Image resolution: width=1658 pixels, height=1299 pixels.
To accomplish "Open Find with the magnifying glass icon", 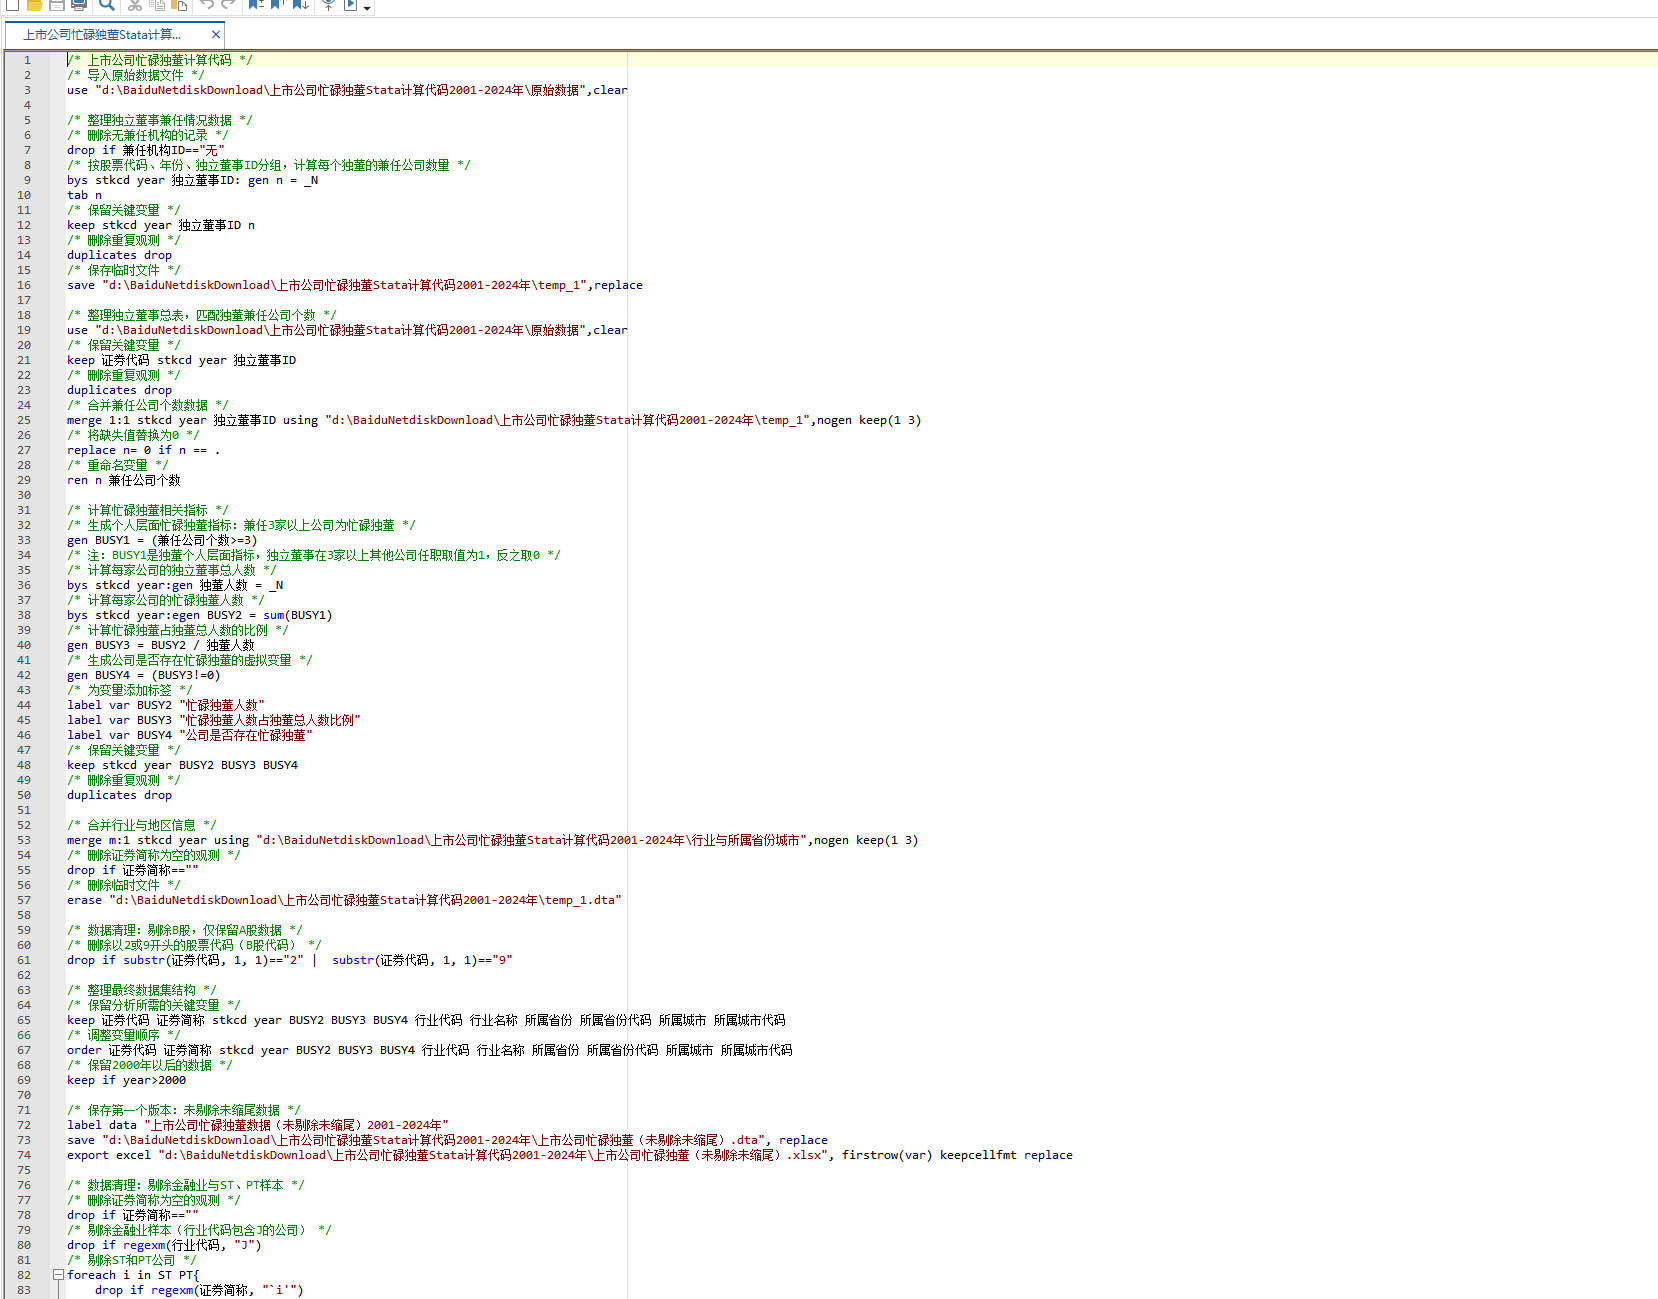I will tap(107, 4).
